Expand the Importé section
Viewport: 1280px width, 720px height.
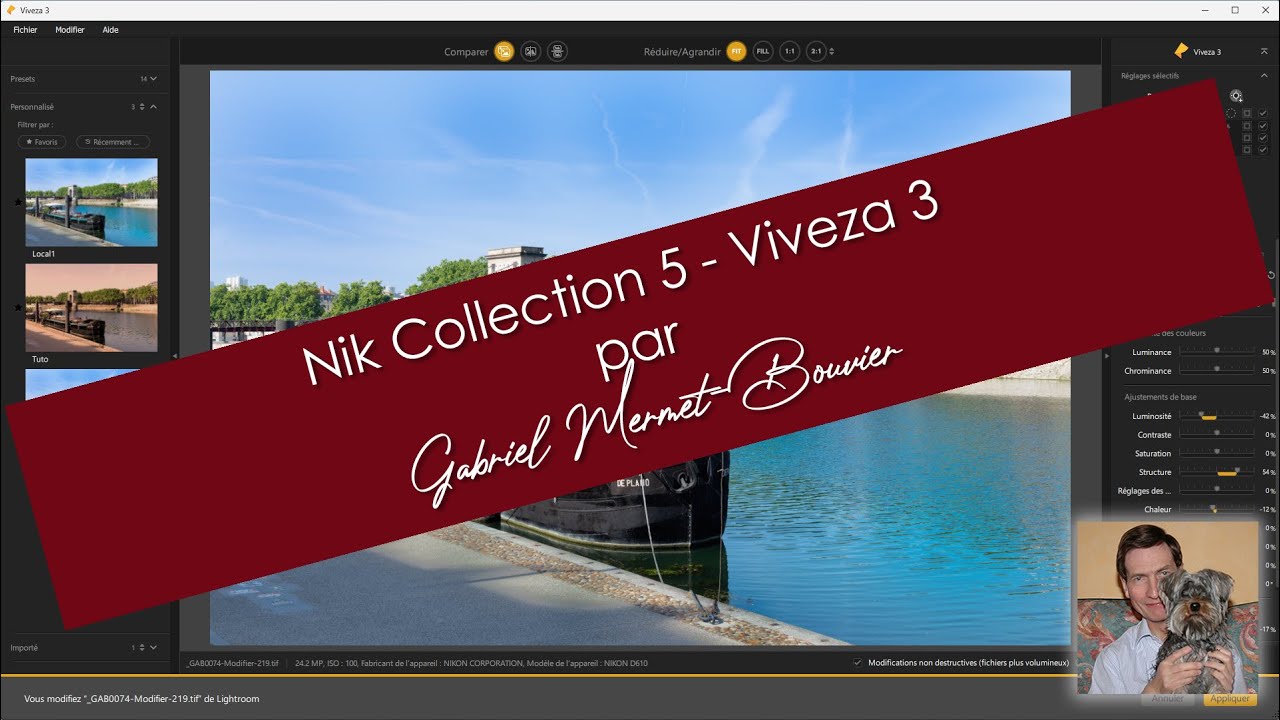click(153, 647)
